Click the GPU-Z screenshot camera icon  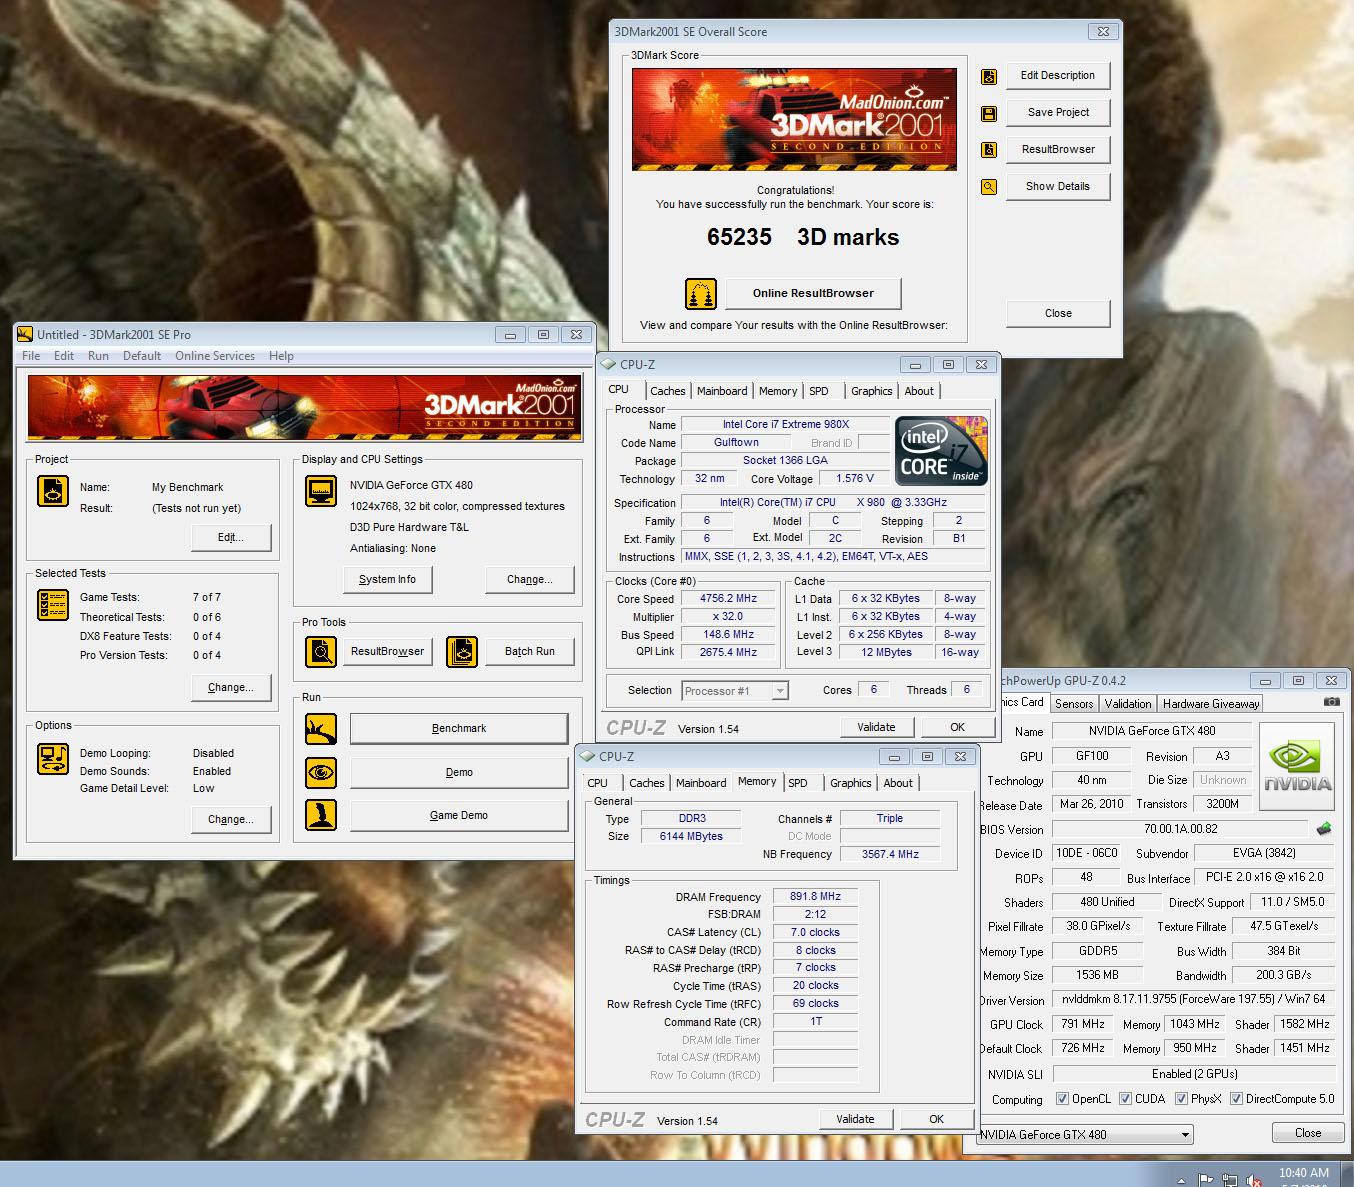point(1331,702)
